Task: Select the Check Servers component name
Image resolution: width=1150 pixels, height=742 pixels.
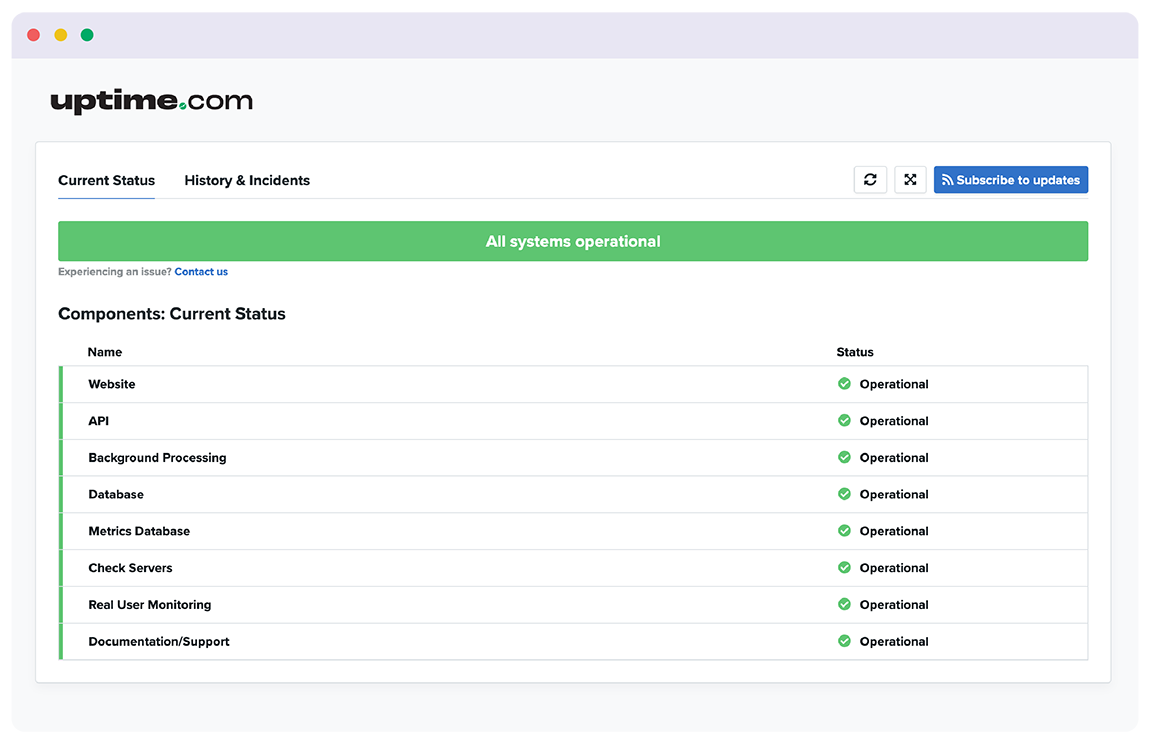Action: 130,568
